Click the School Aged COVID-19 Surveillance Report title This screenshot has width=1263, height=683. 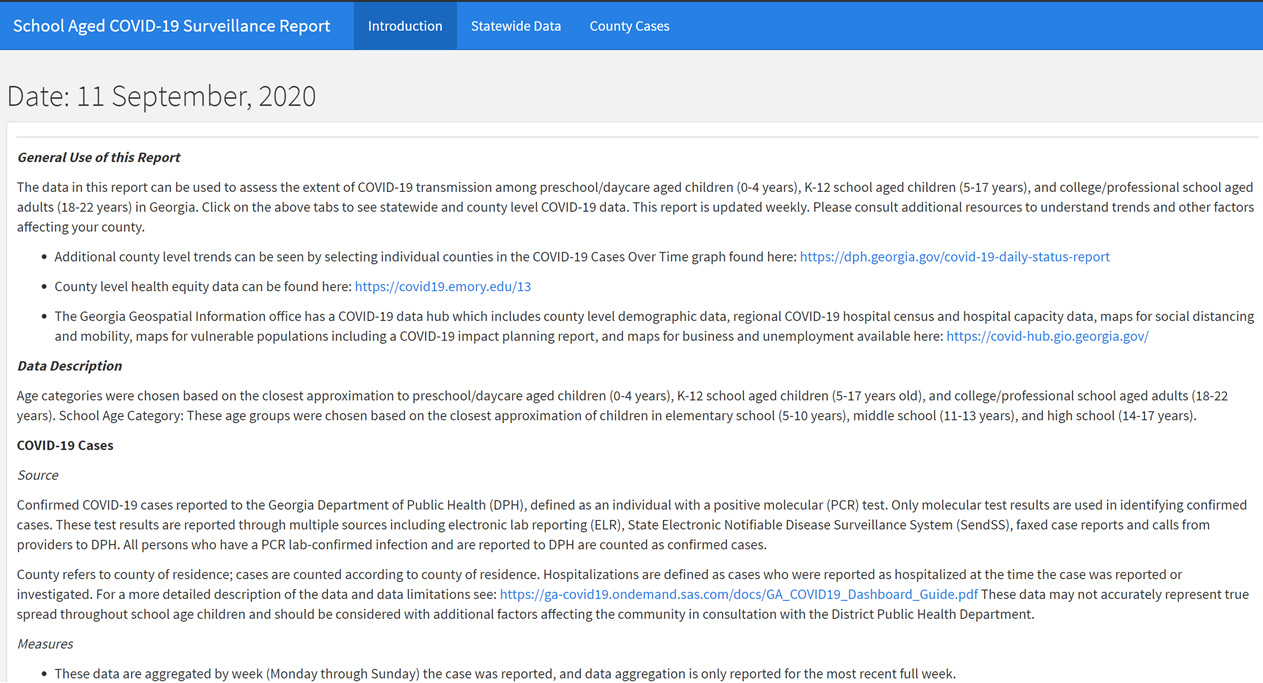tap(171, 26)
